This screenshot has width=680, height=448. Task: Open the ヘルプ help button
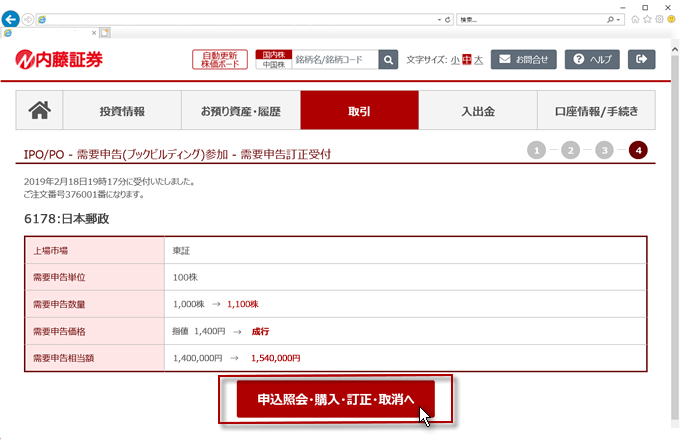592,59
